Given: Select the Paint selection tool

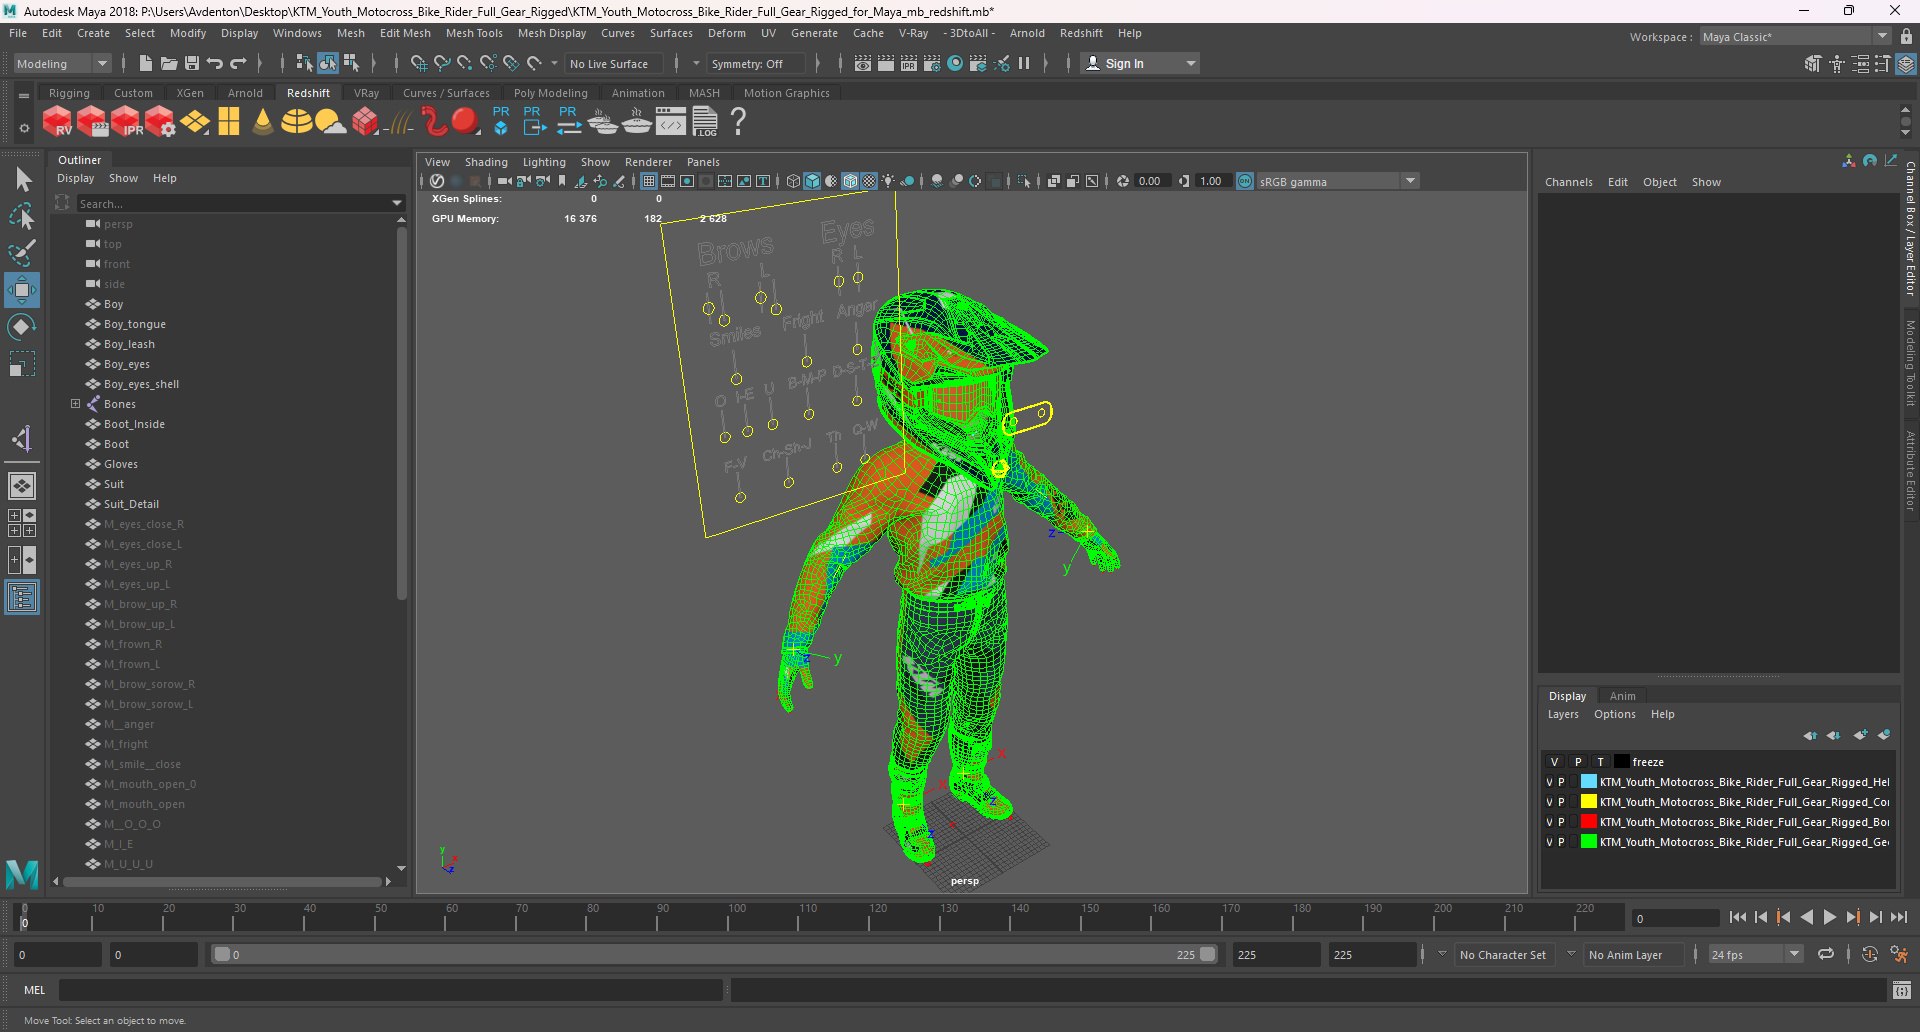Looking at the screenshot, I should tap(22, 253).
